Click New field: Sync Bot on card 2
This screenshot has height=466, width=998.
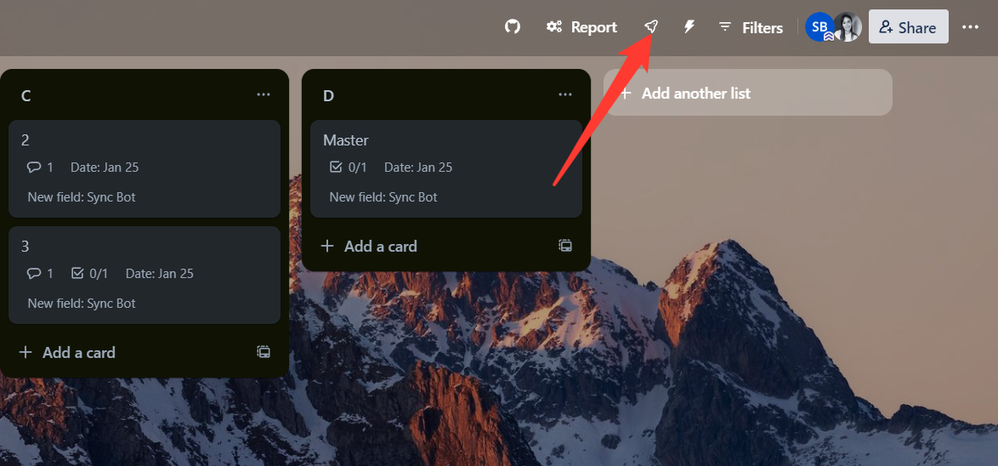(81, 197)
